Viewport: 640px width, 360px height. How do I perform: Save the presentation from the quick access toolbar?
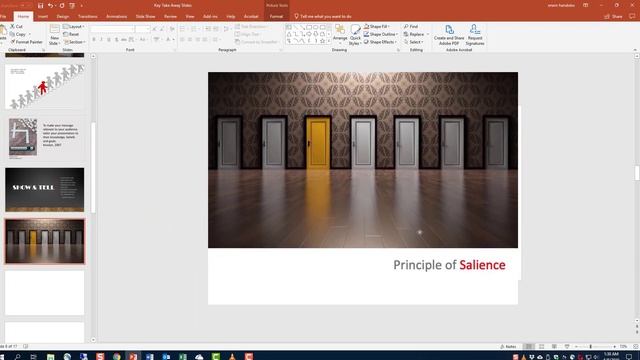coord(40,6)
